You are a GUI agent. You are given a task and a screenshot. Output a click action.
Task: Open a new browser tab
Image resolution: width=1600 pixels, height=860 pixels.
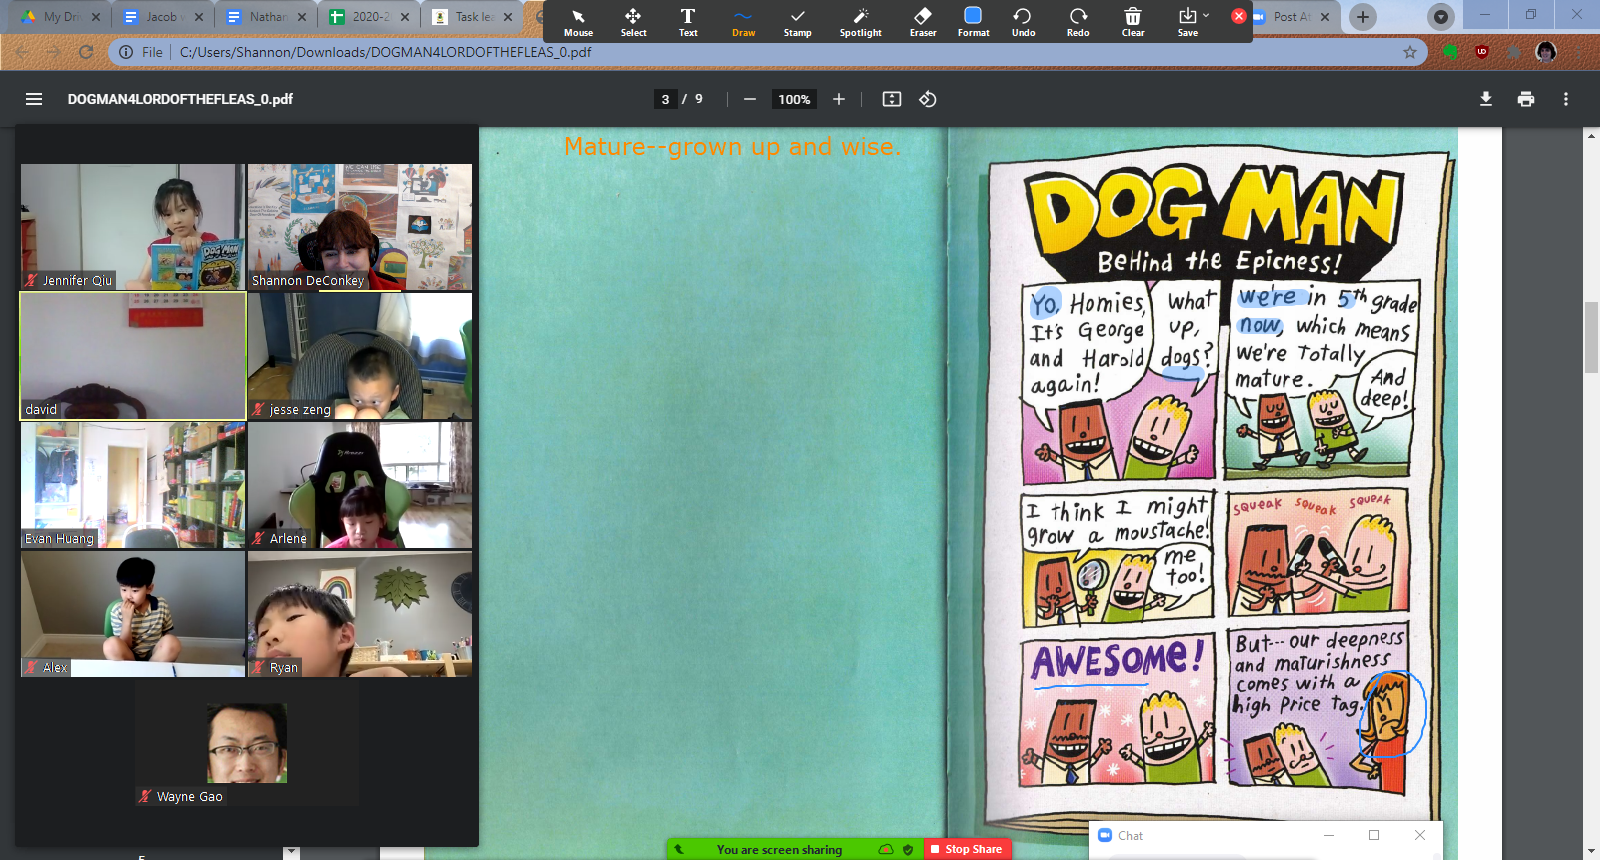coord(1363,17)
